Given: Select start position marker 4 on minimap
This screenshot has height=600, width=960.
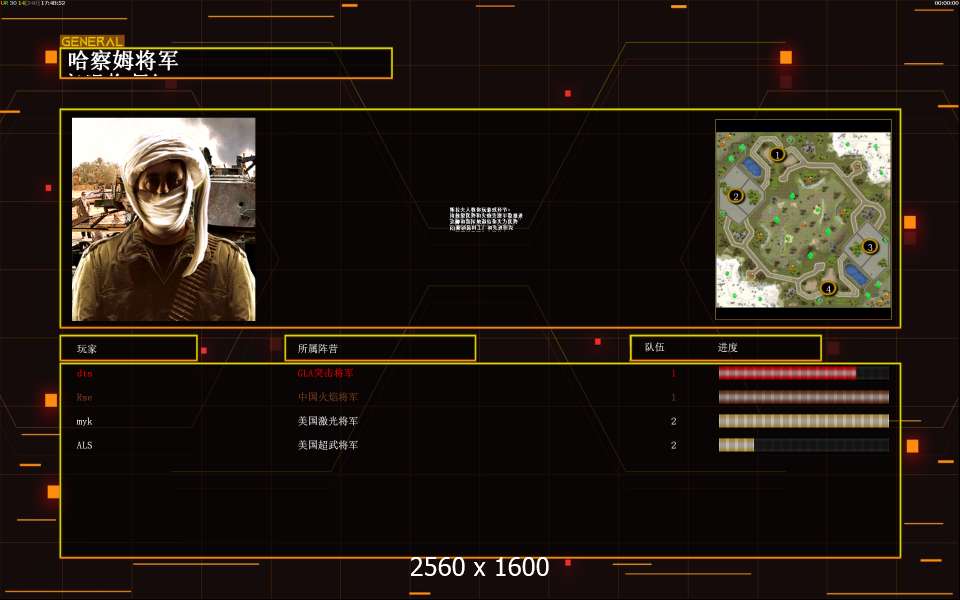Looking at the screenshot, I should click(828, 288).
